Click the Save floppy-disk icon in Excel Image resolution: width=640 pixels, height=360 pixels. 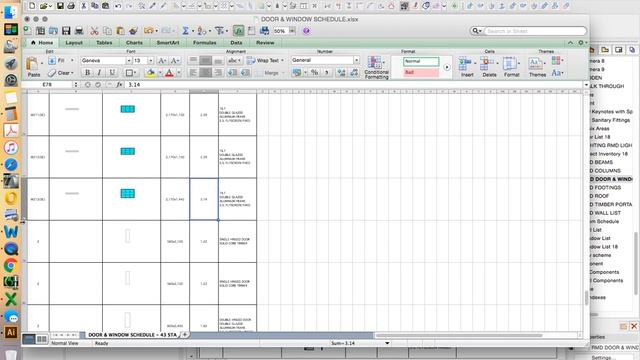(x=66, y=31)
